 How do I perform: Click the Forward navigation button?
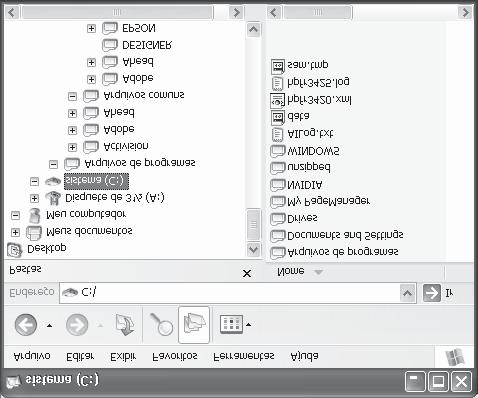click(77, 325)
